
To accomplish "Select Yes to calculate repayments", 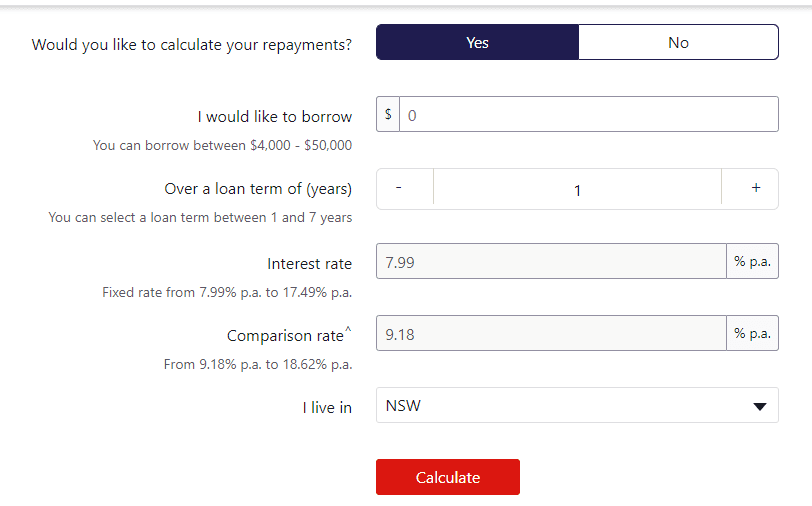I will [477, 43].
